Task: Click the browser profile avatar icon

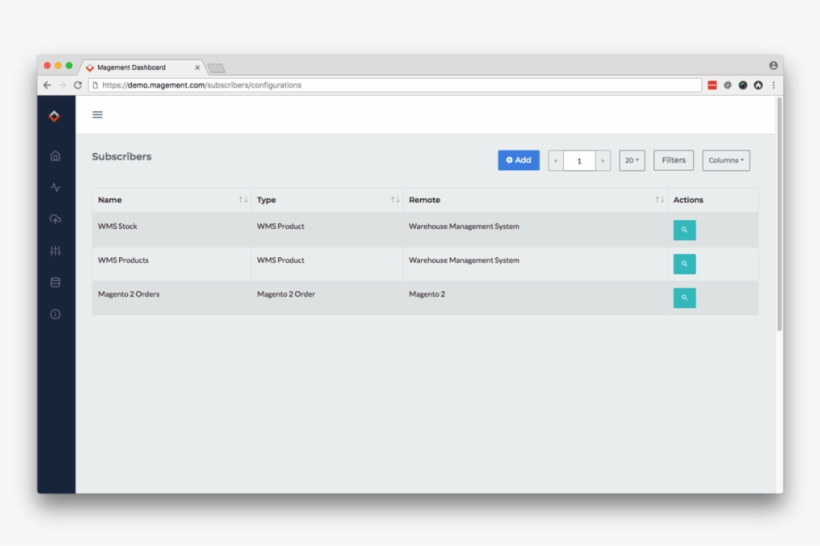Action: 773,65
